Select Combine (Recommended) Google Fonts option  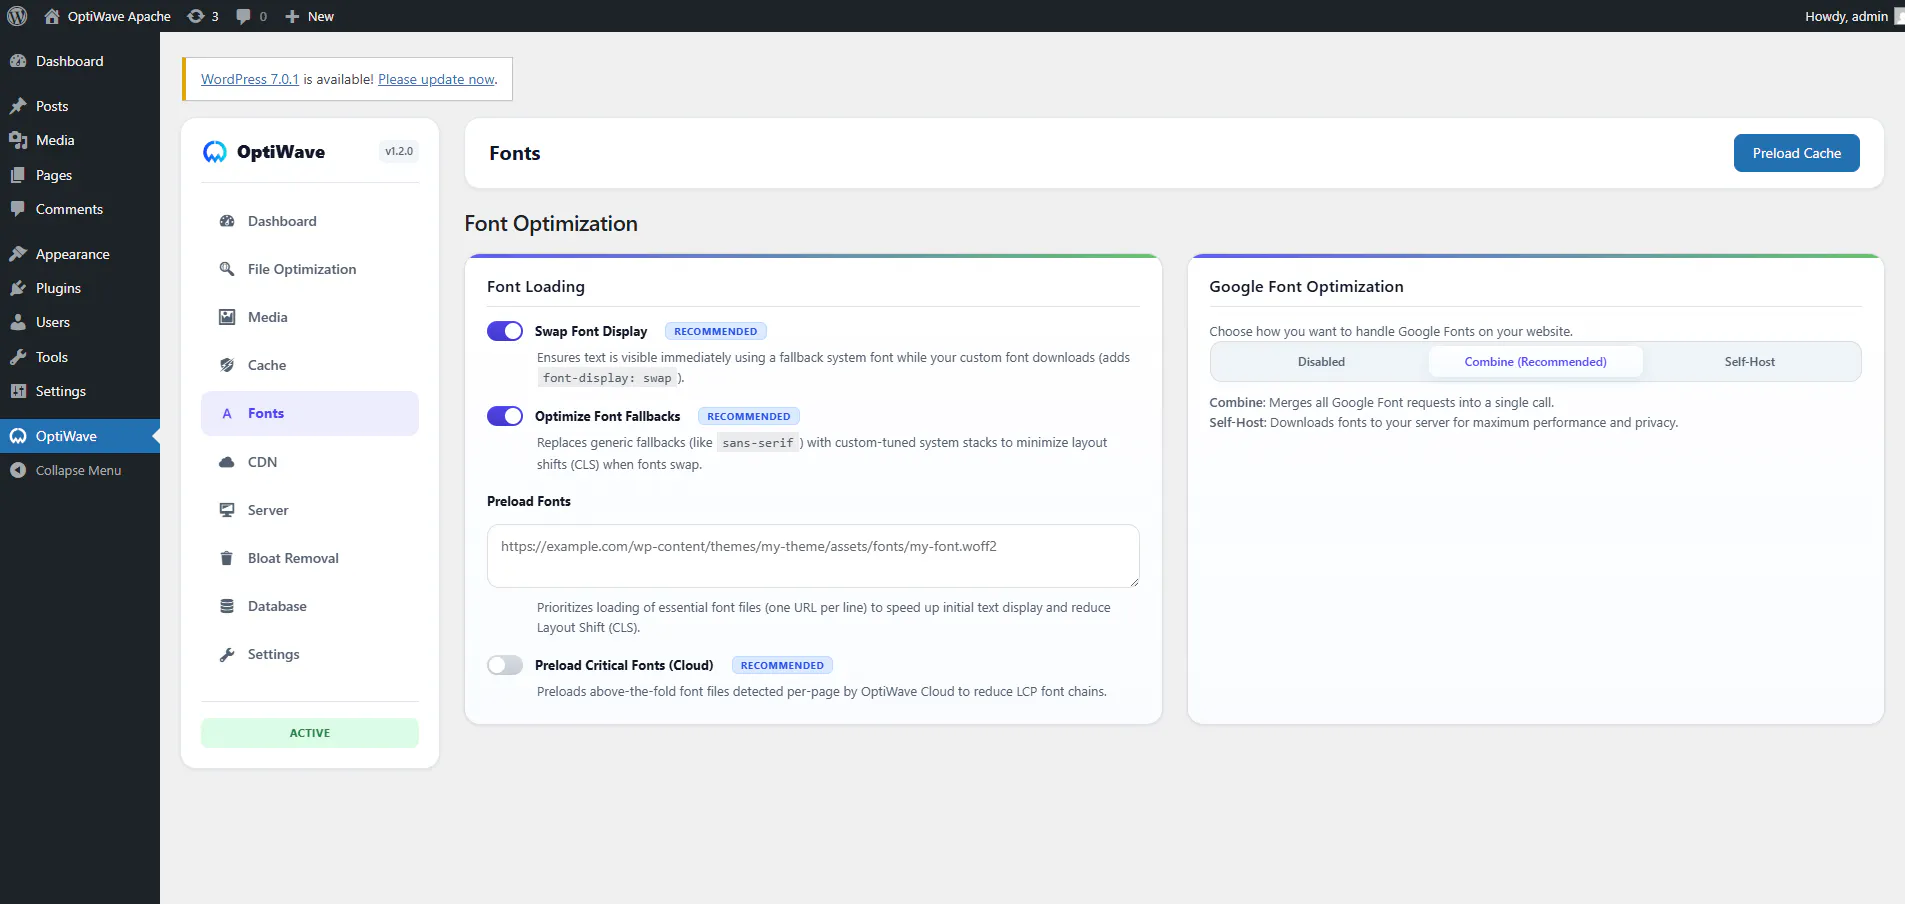pyautogui.click(x=1535, y=362)
